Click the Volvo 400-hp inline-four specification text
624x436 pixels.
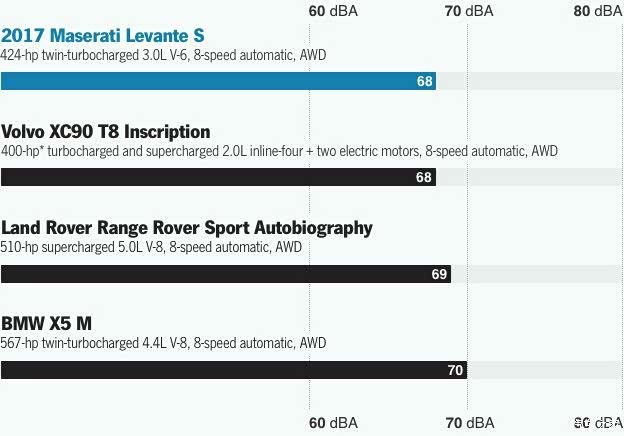(279, 151)
